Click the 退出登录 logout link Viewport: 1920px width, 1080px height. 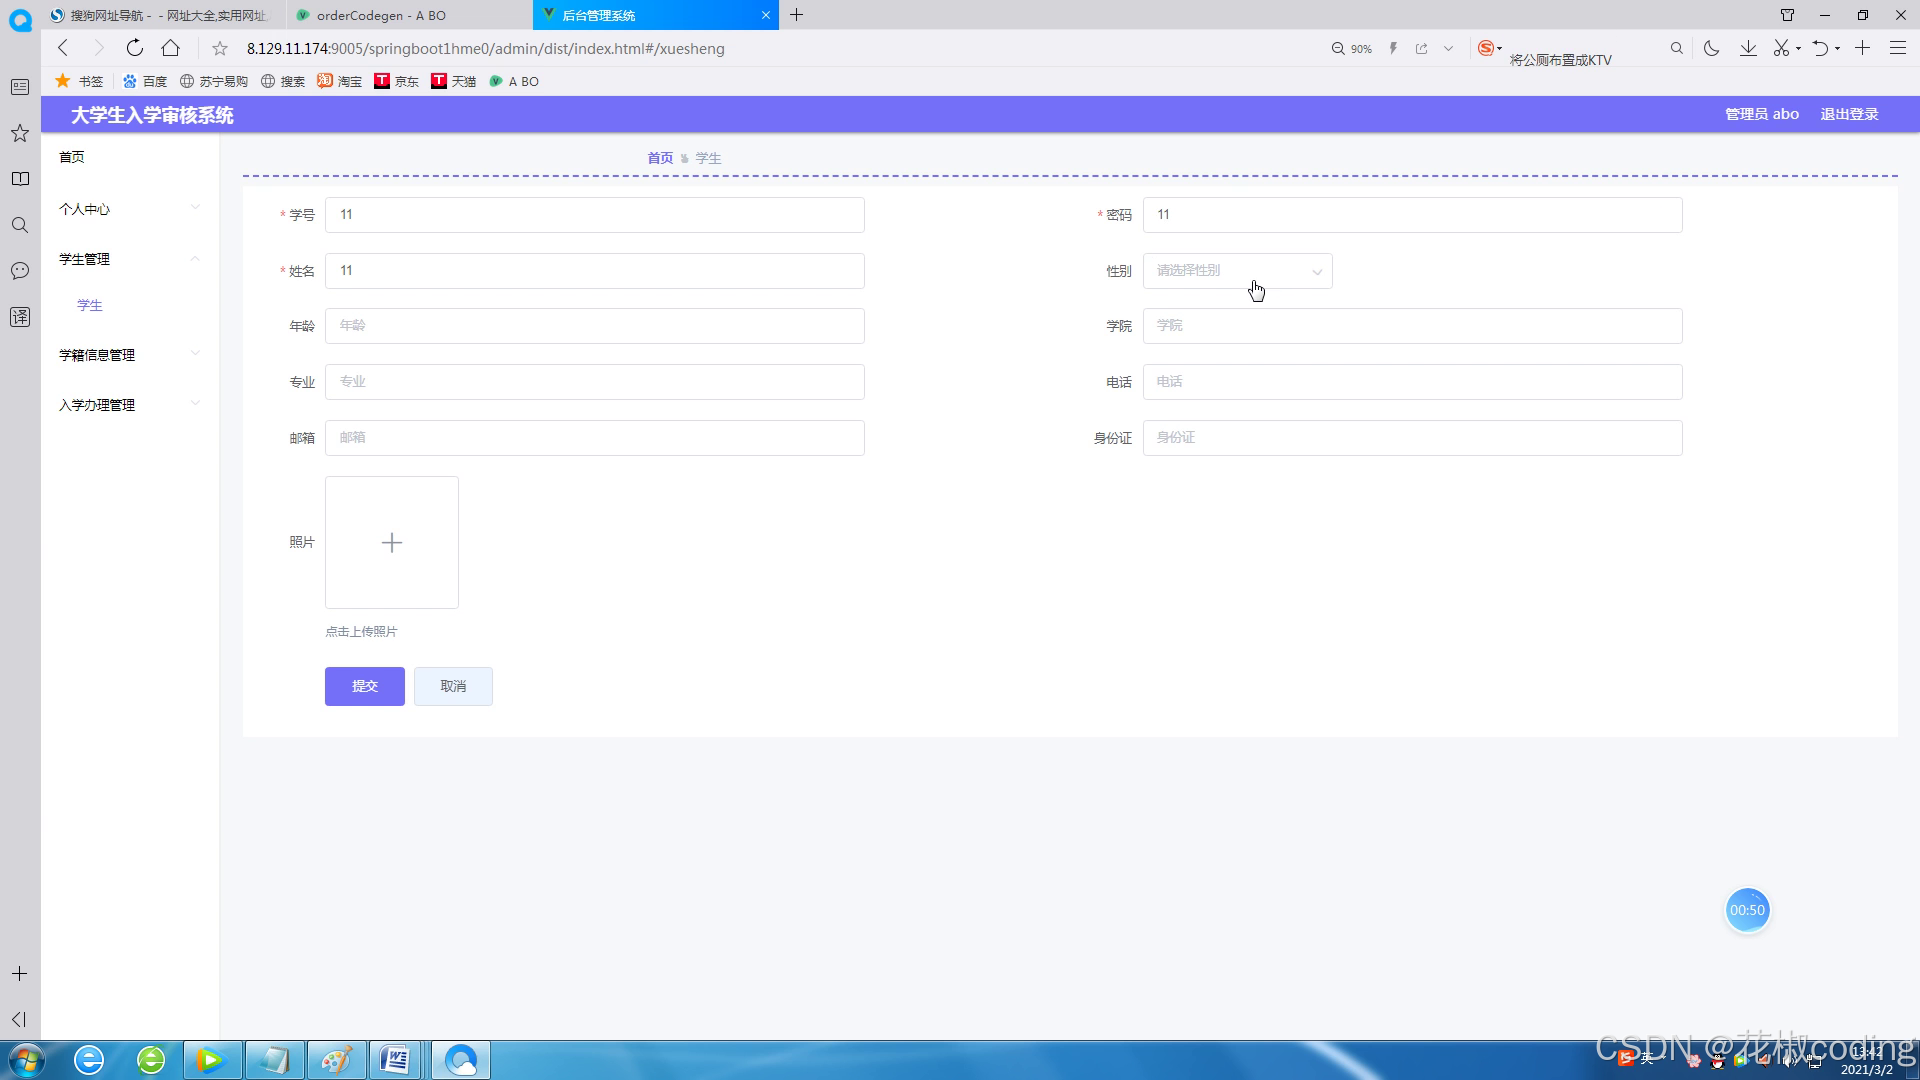coord(1848,114)
